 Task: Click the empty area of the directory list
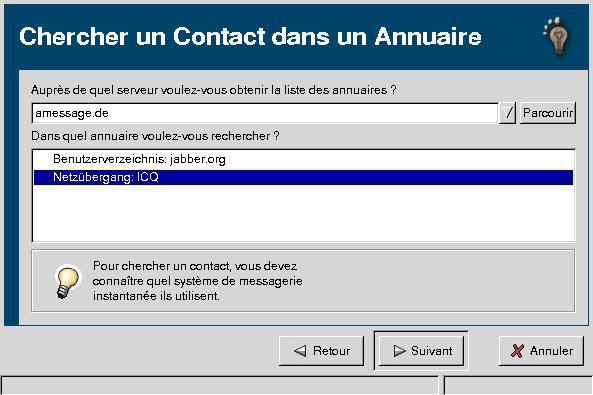click(303, 213)
